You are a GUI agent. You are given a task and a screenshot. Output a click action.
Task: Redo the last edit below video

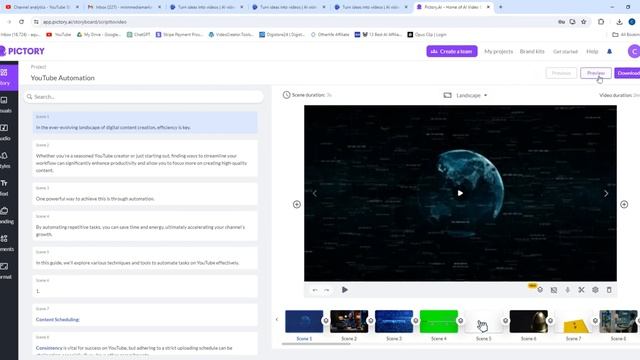[327, 290]
